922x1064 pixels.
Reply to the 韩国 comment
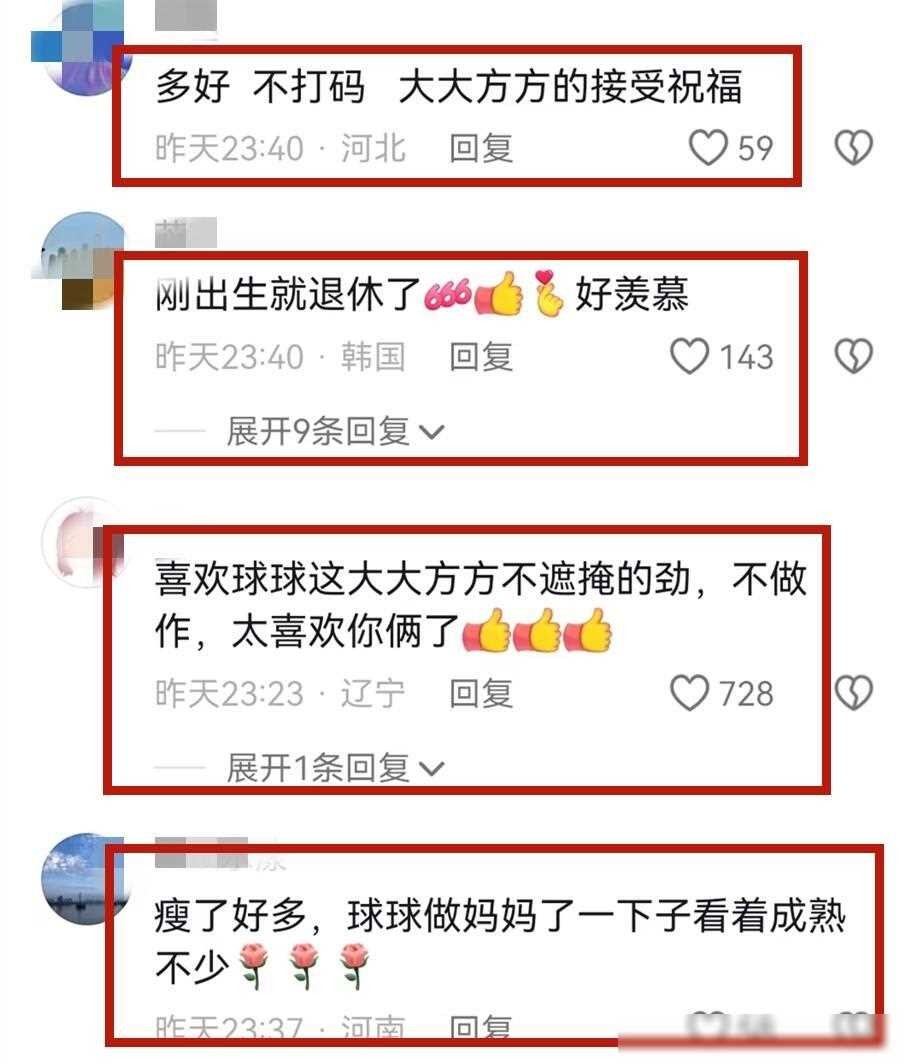481,356
